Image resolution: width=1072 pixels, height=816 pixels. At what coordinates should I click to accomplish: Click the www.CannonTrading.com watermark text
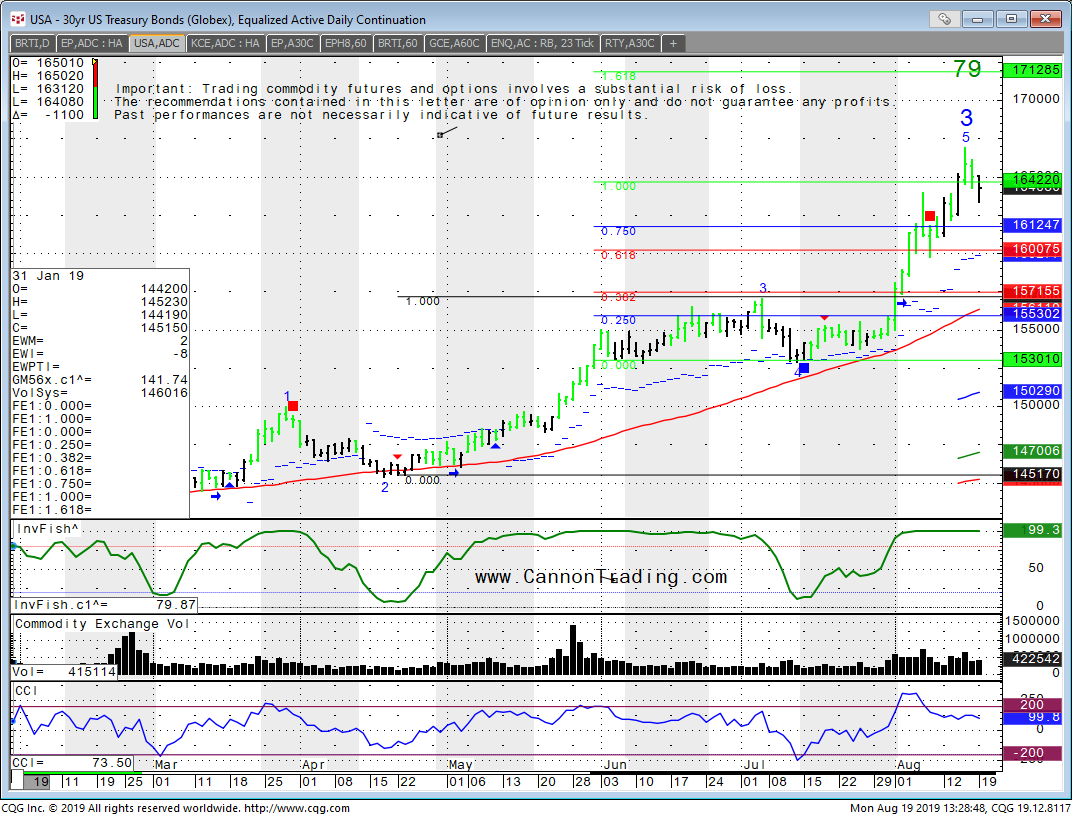pyautogui.click(x=600, y=577)
